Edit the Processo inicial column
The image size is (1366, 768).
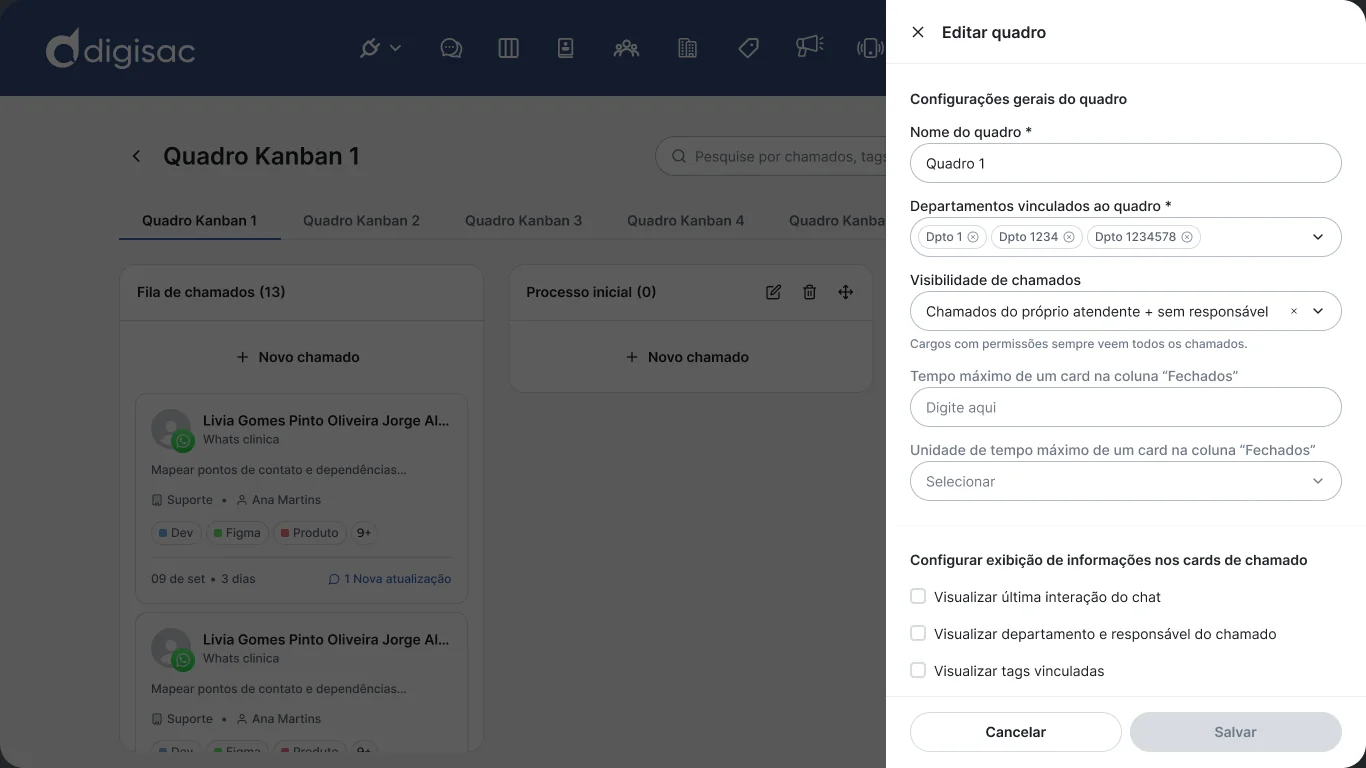coord(773,292)
